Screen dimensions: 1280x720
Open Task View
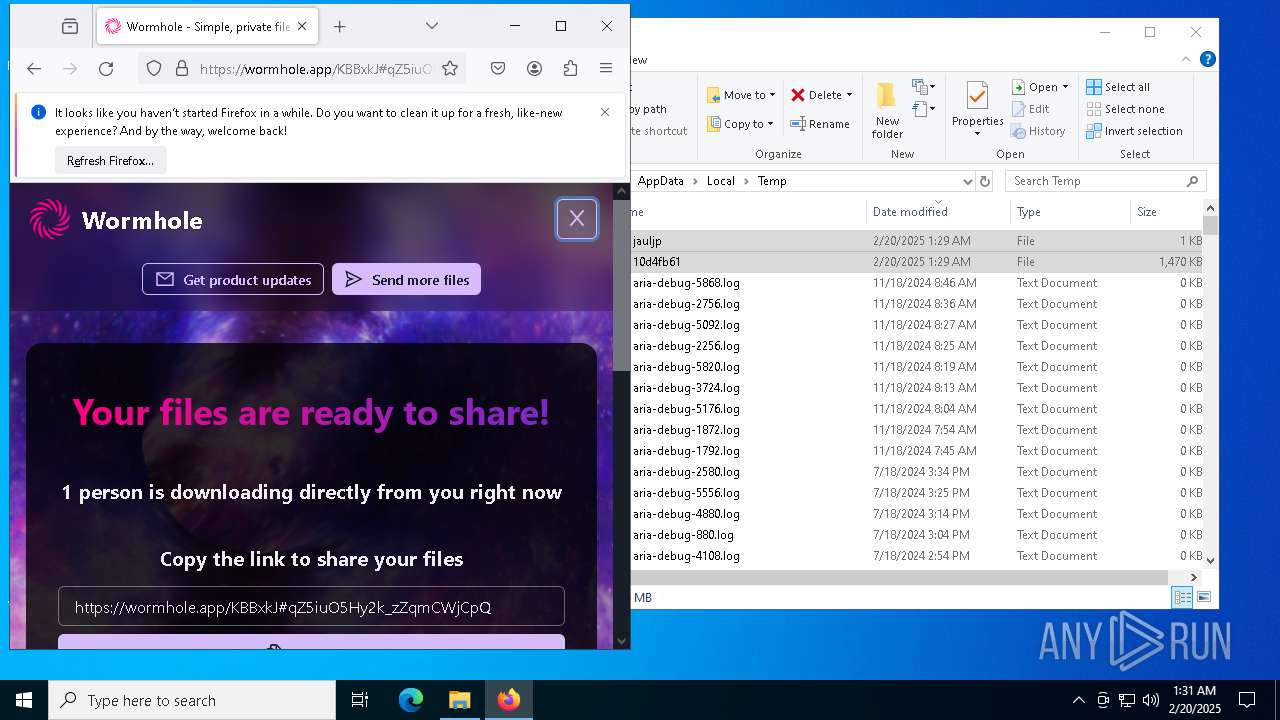click(x=360, y=700)
